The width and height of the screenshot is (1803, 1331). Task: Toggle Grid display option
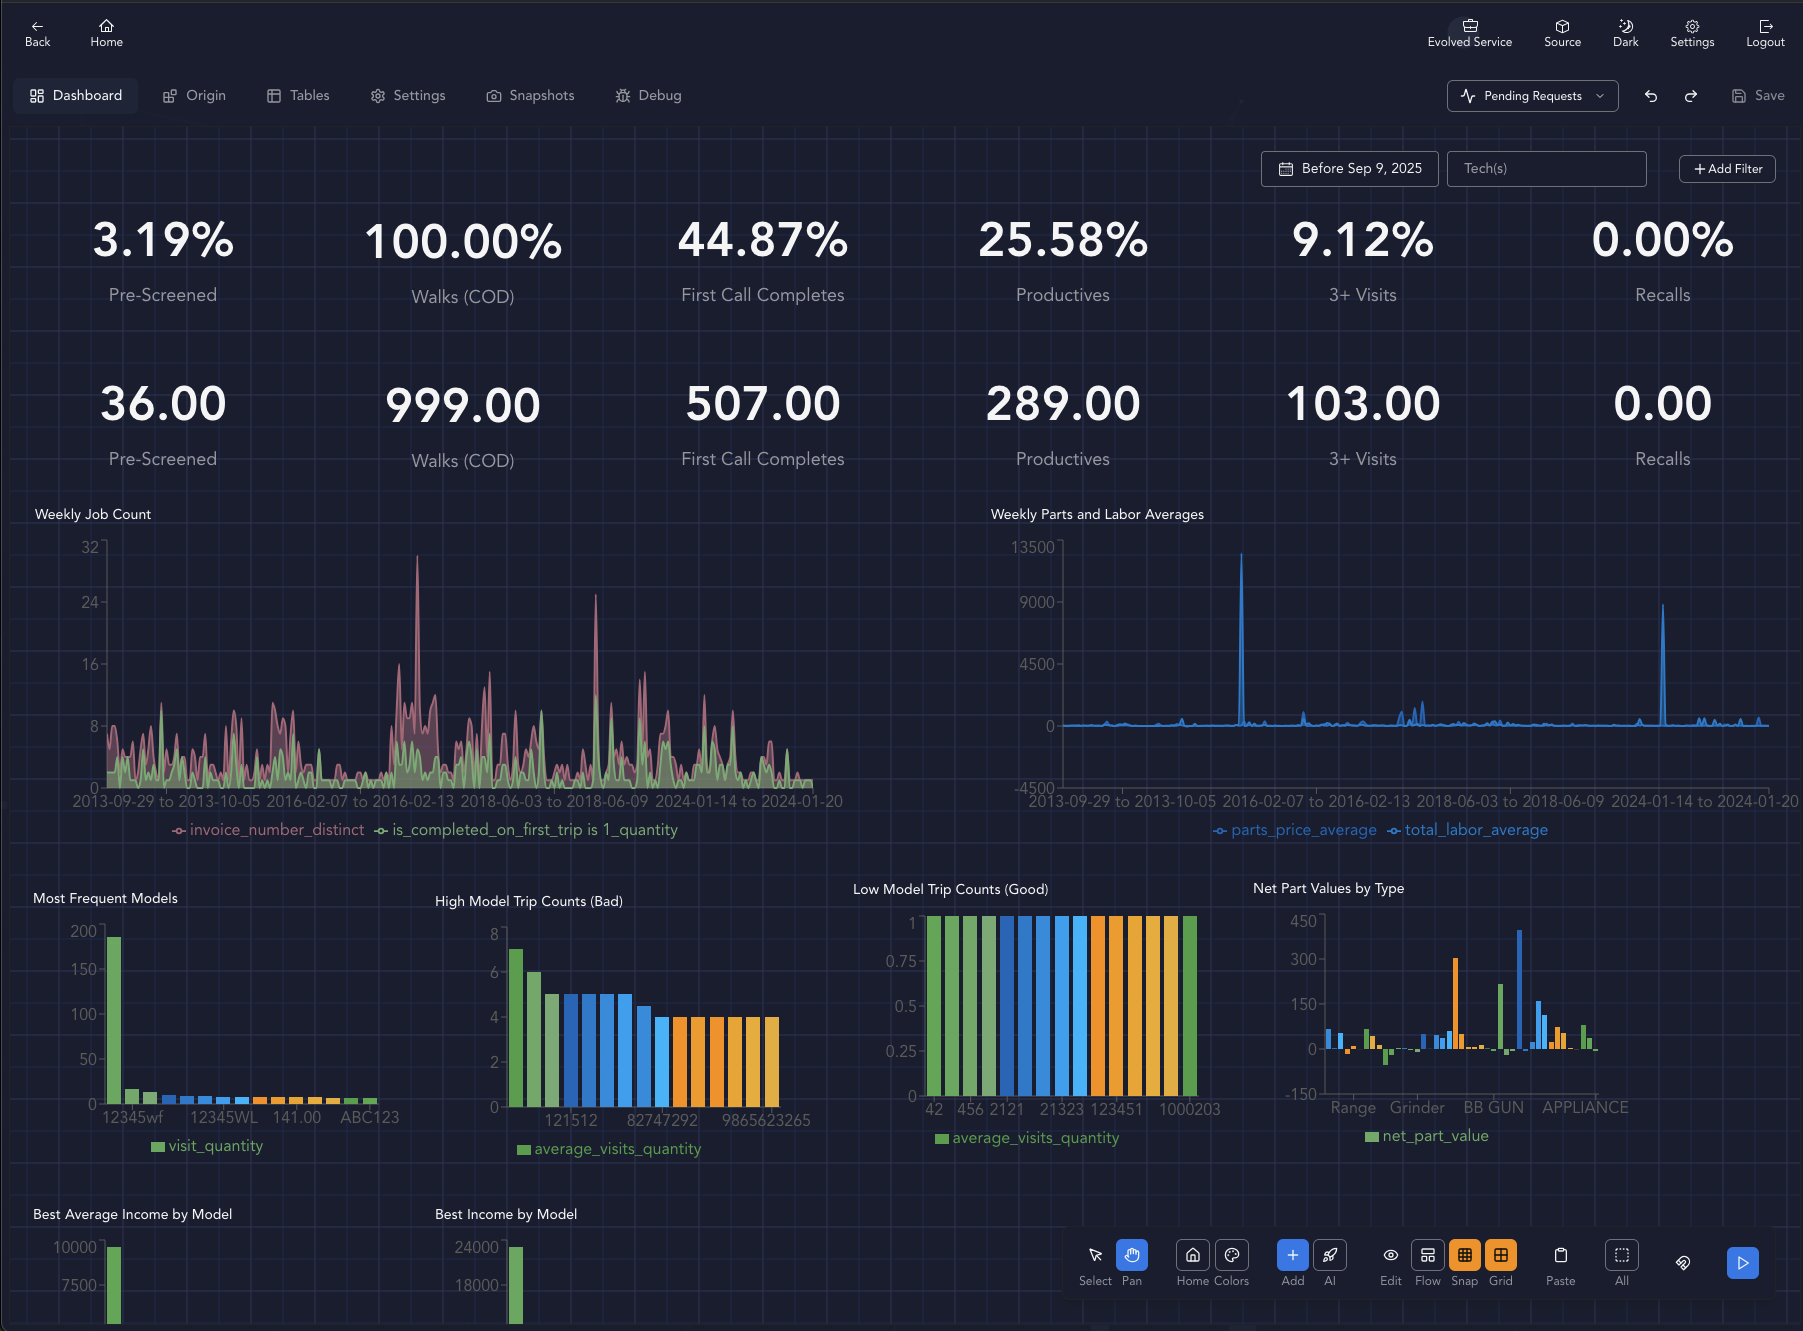1500,1255
